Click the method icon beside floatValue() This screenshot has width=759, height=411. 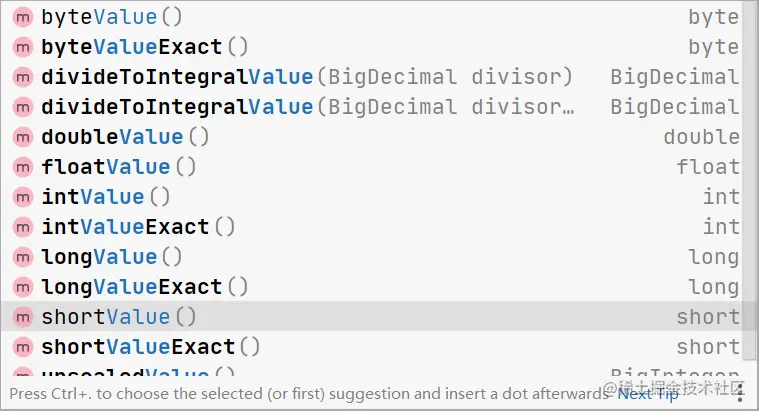(x=23, y=167)
